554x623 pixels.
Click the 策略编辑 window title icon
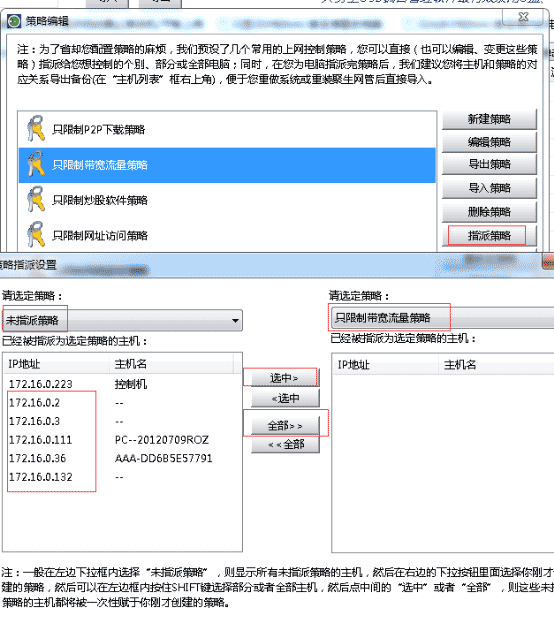pyautogui.click(x=14, y=21)
